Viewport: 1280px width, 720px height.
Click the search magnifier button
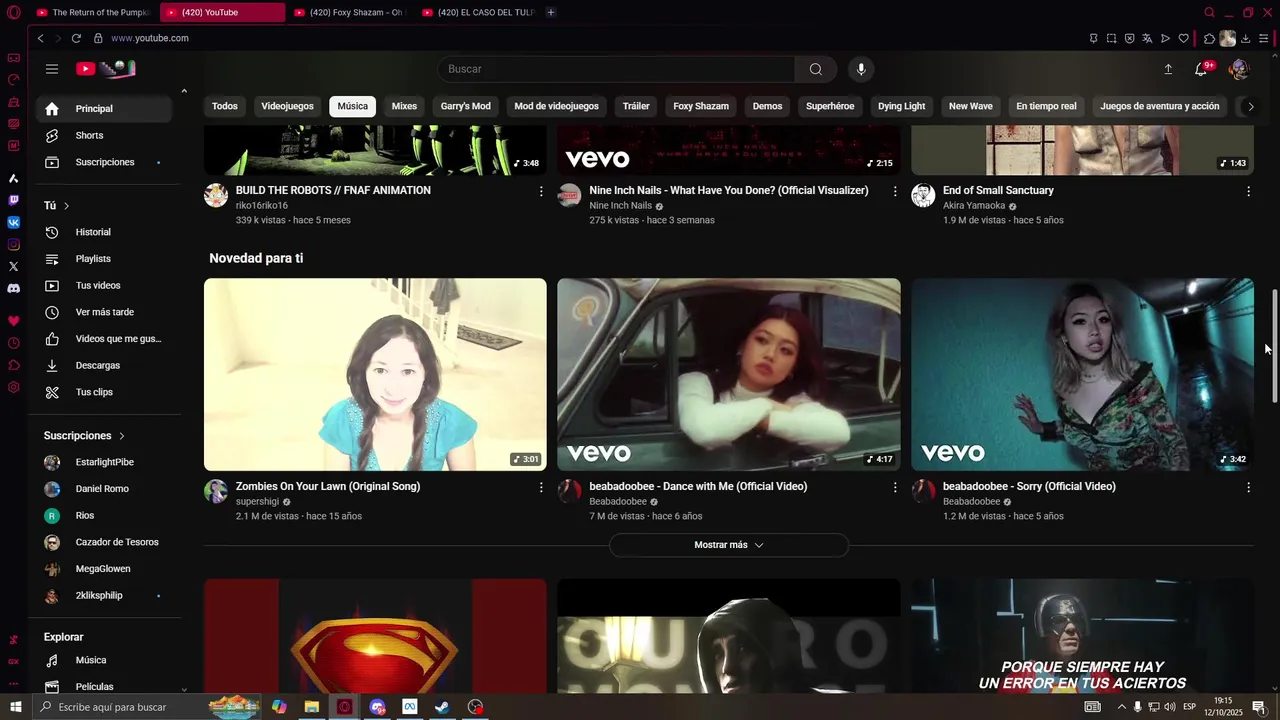pyautogui.click(x=816, y=69)
